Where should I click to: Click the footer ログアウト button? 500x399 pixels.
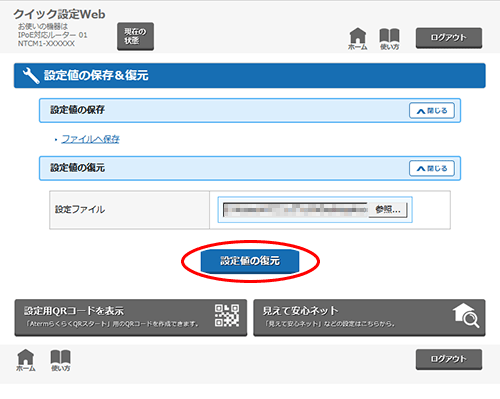coord(449,359)
